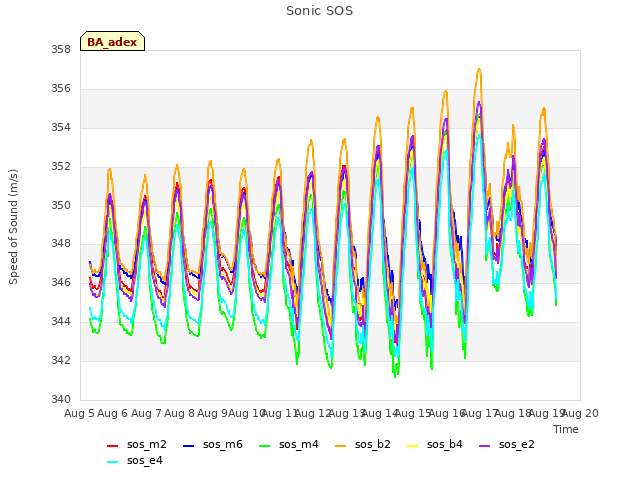Select the sos_e4 legend entry
The image size is (640, 480).
coord(135,460)
